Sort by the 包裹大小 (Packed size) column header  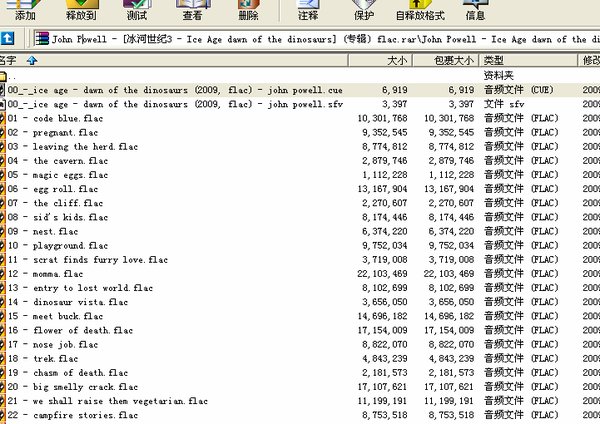445,60
